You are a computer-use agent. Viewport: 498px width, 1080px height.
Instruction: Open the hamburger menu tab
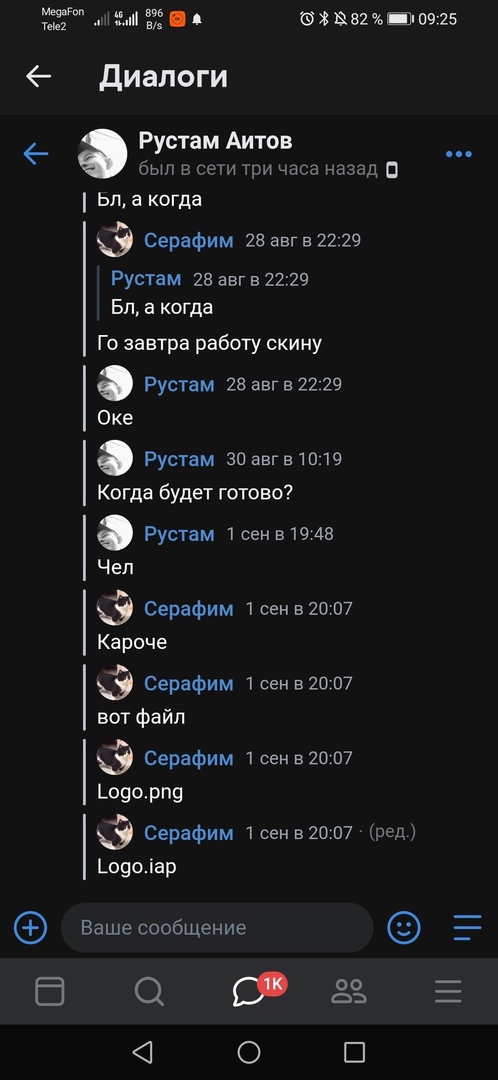tap(448, 992)
